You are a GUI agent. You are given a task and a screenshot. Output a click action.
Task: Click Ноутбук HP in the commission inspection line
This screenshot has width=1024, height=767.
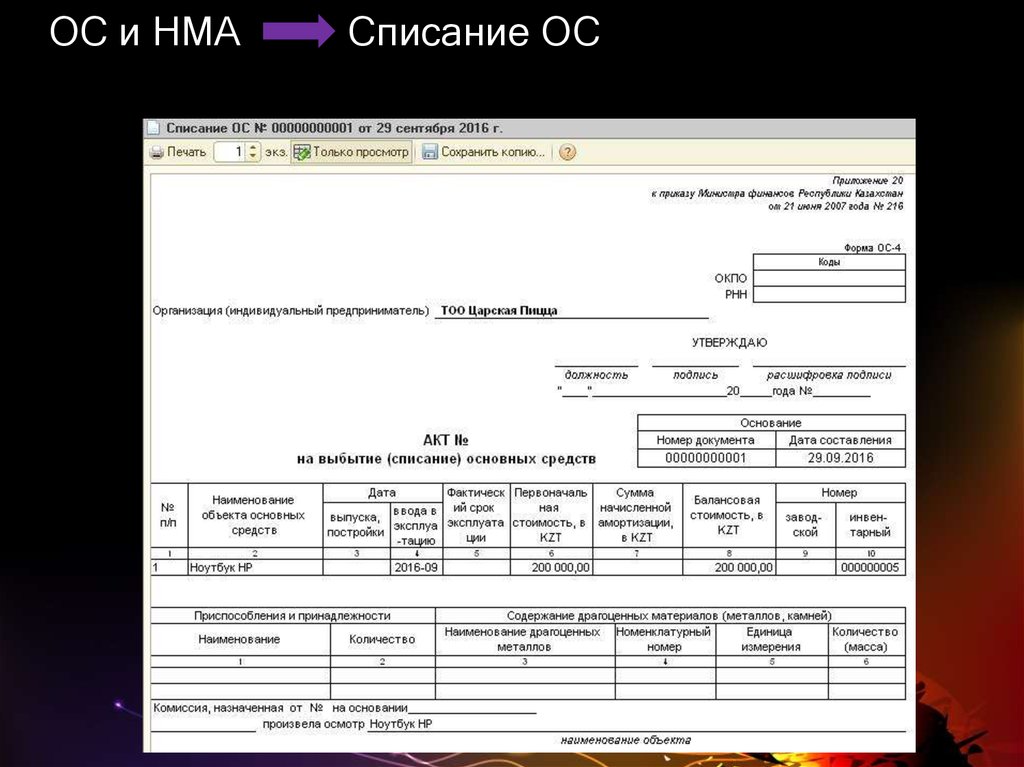coord(400,723)
